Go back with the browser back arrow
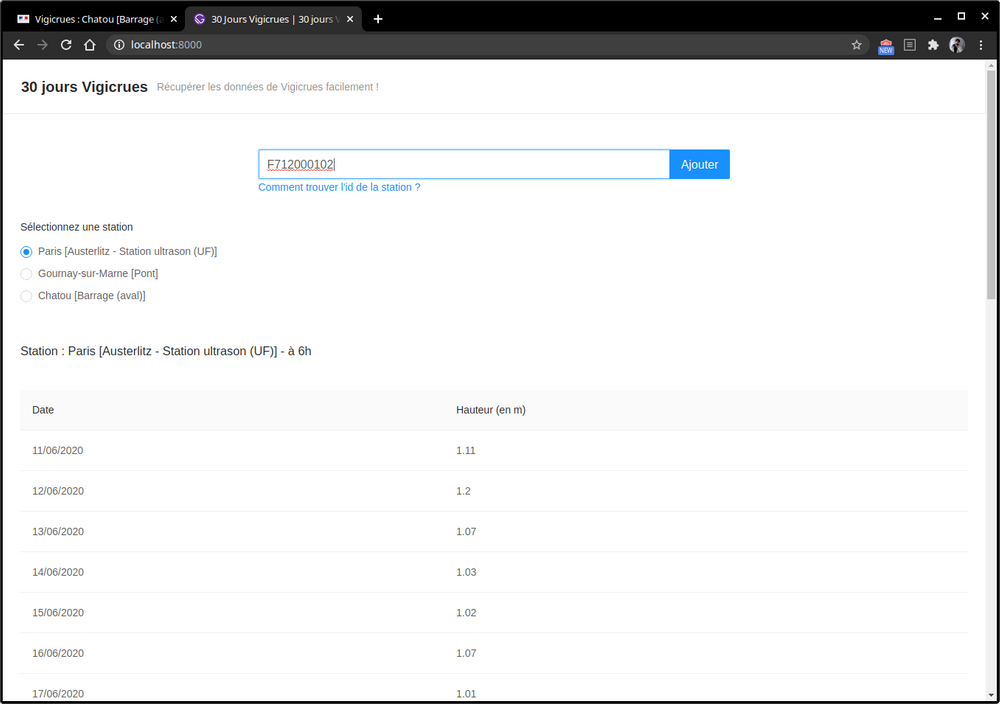1000x704 pixels. pyautogui.click(x=19, y=45)
